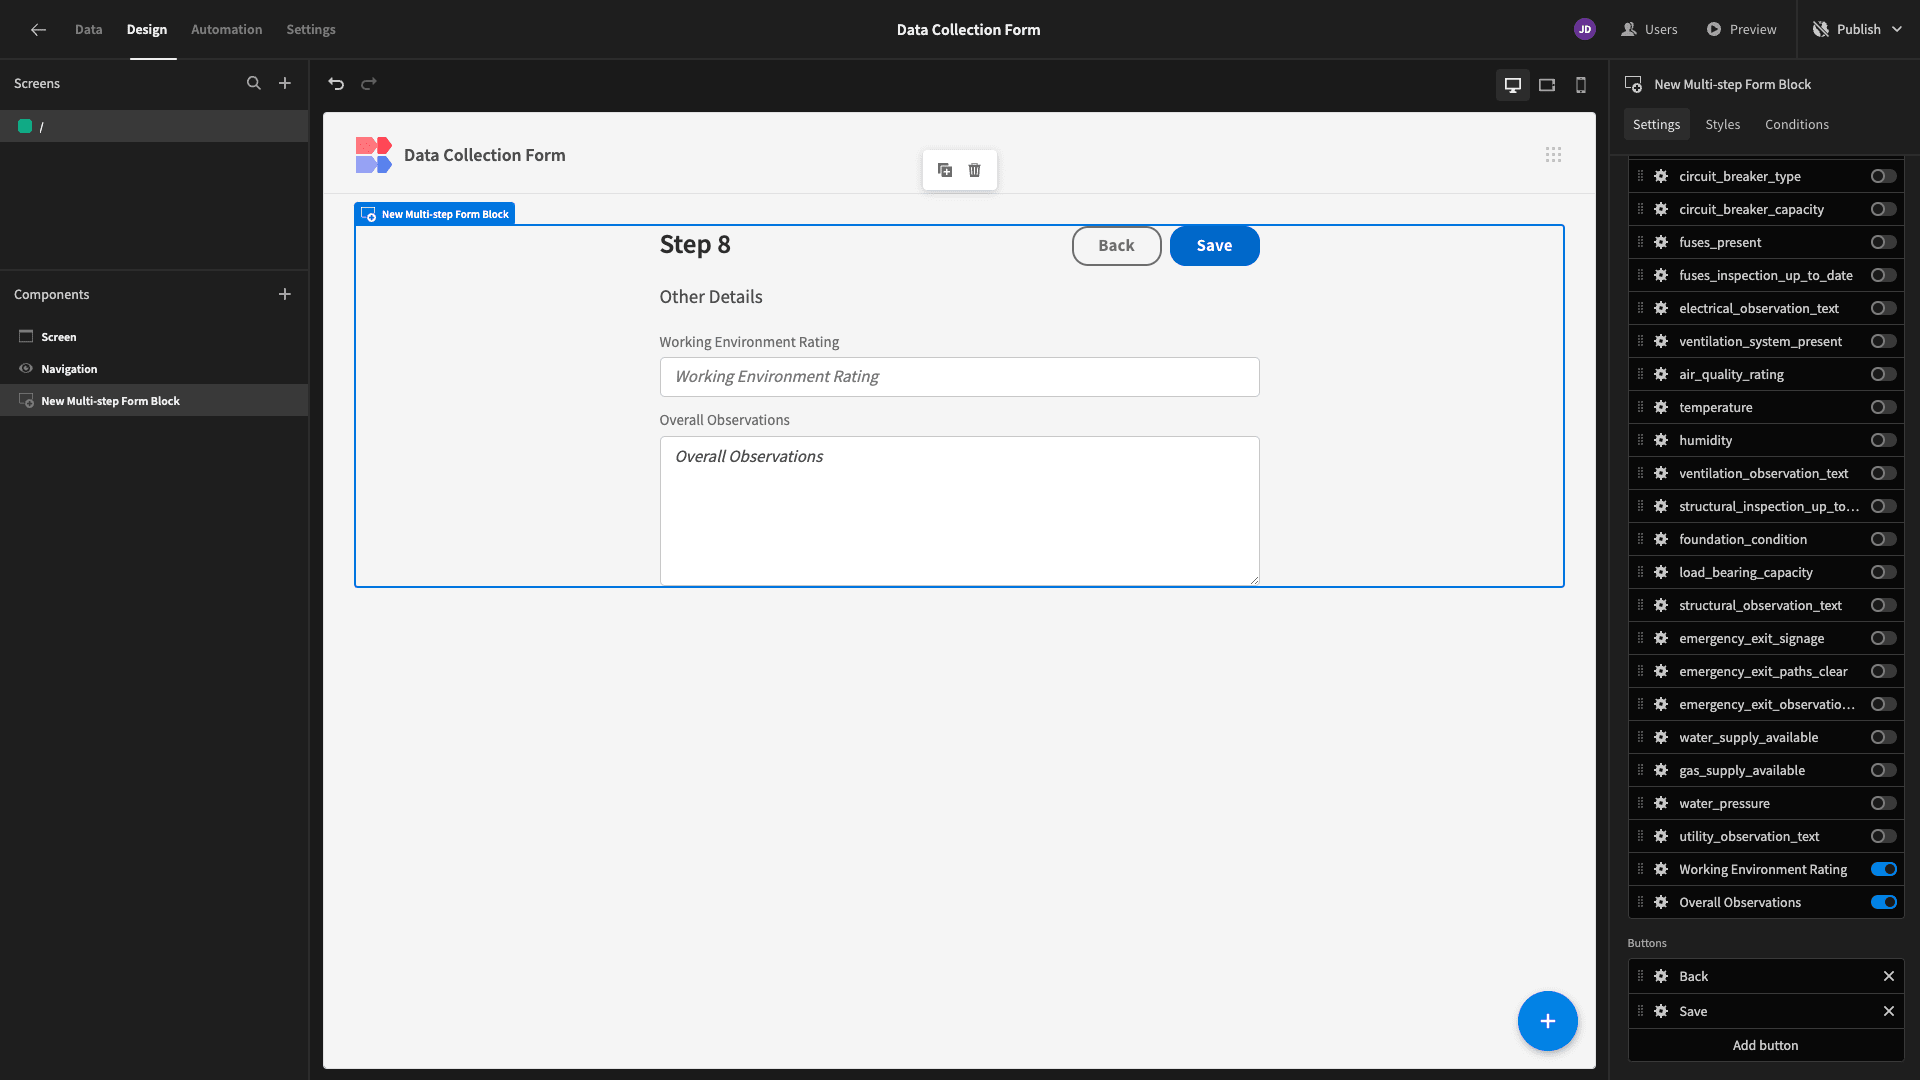Image resolution: width=1920 pixels, height=1080 pixels.
Task: Click the Back button in form
Action: point(1117,246)
